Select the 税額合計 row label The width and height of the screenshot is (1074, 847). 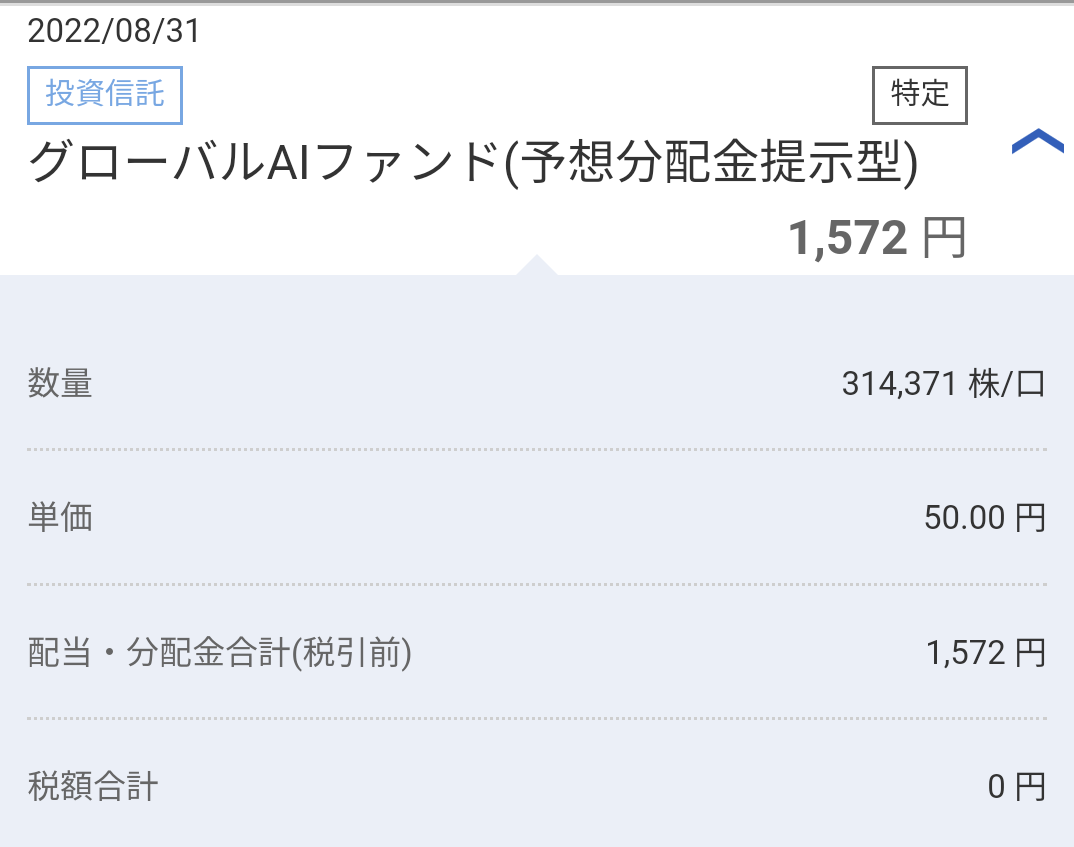point(92,787)
